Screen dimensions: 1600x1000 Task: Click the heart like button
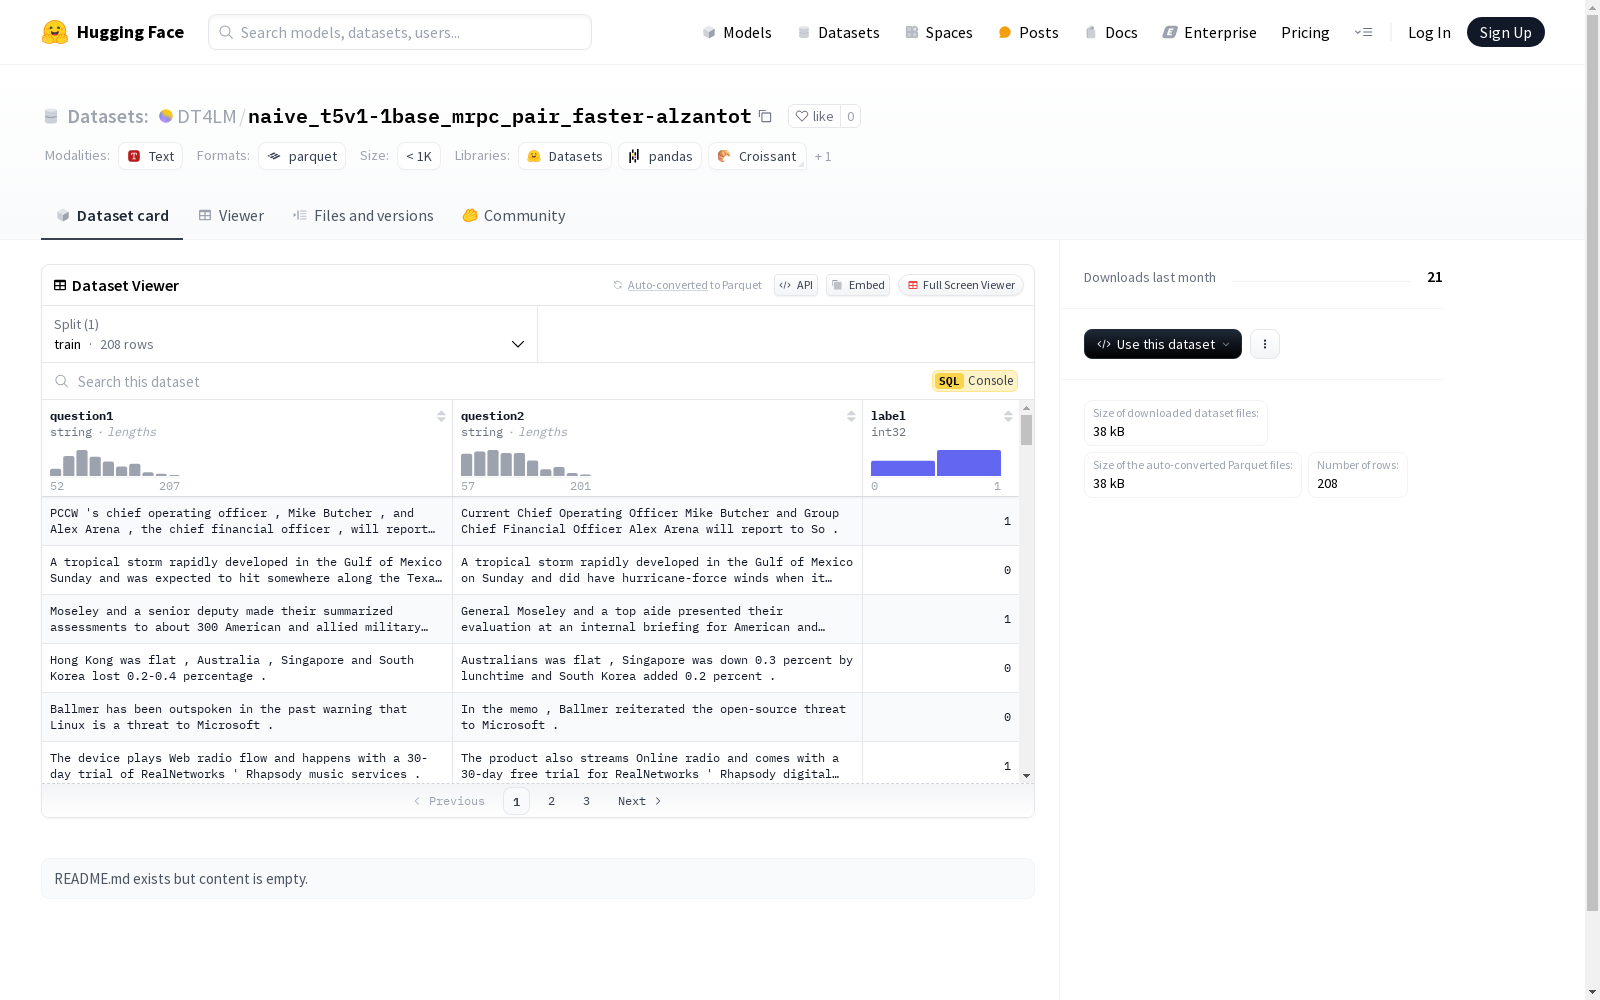click(x=814, y=116)
